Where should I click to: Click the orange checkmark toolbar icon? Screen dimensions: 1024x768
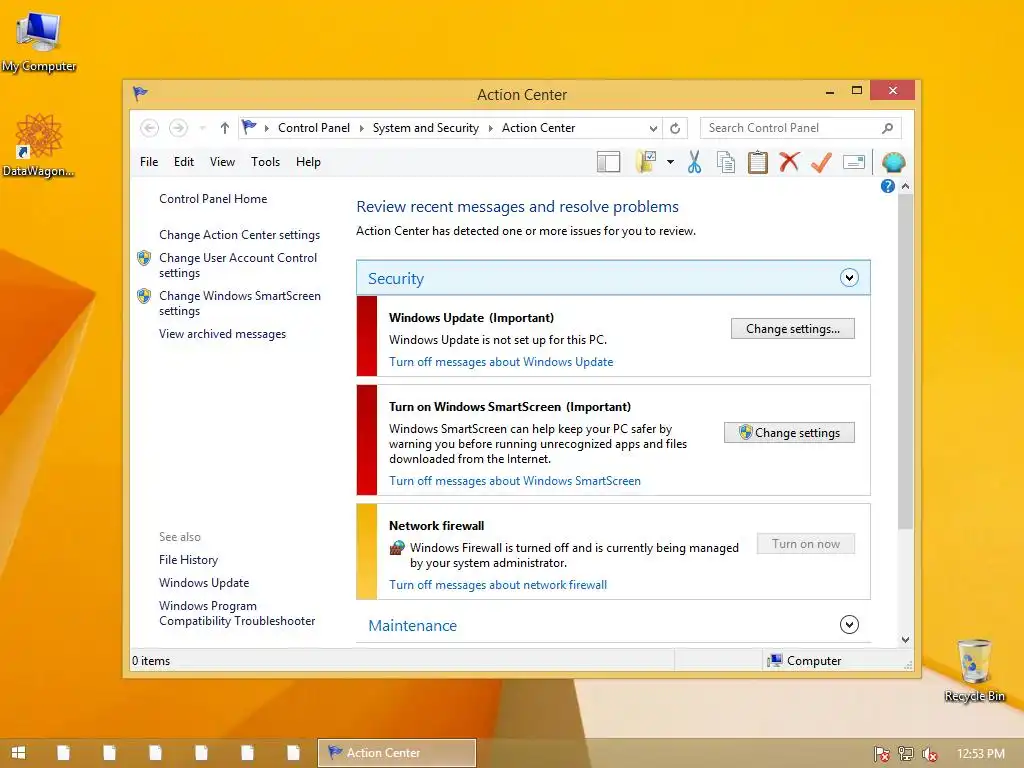coord(821,162)
